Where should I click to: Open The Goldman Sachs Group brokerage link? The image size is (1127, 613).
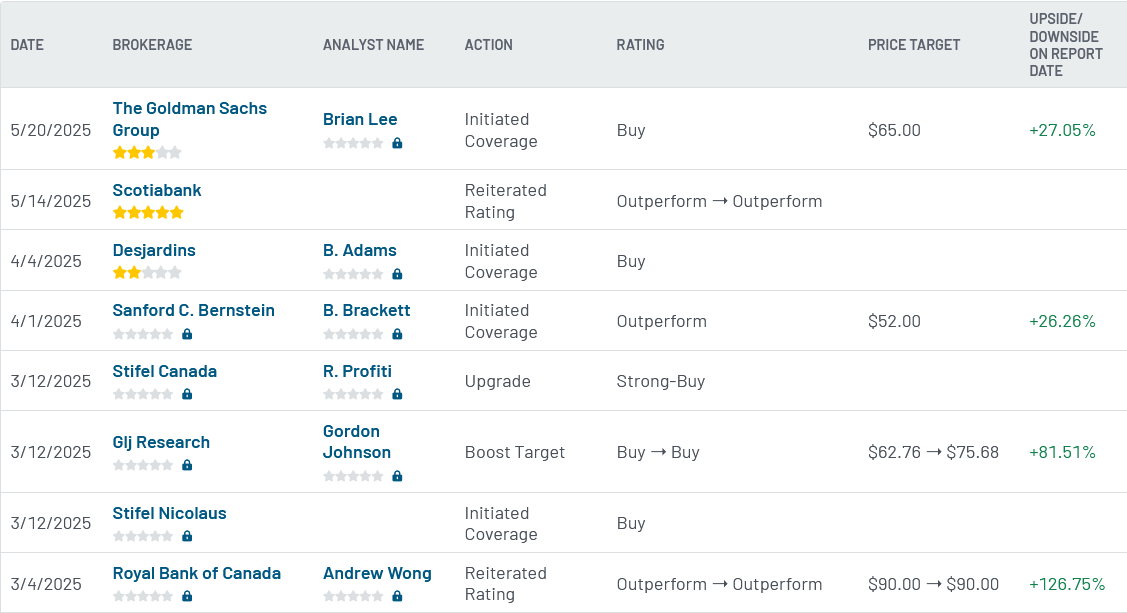pos(190,119)
